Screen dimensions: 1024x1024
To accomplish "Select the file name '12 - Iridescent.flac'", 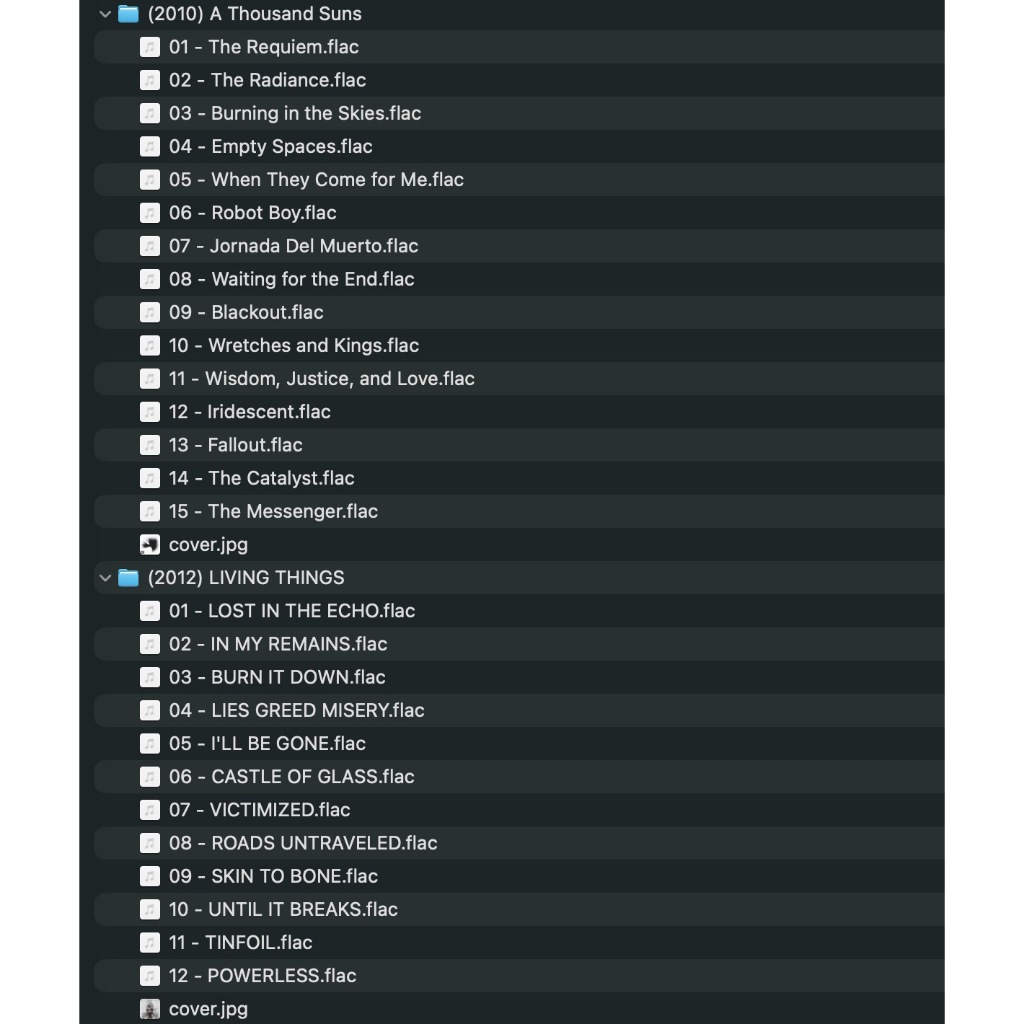I will click(x=249, y=412).
